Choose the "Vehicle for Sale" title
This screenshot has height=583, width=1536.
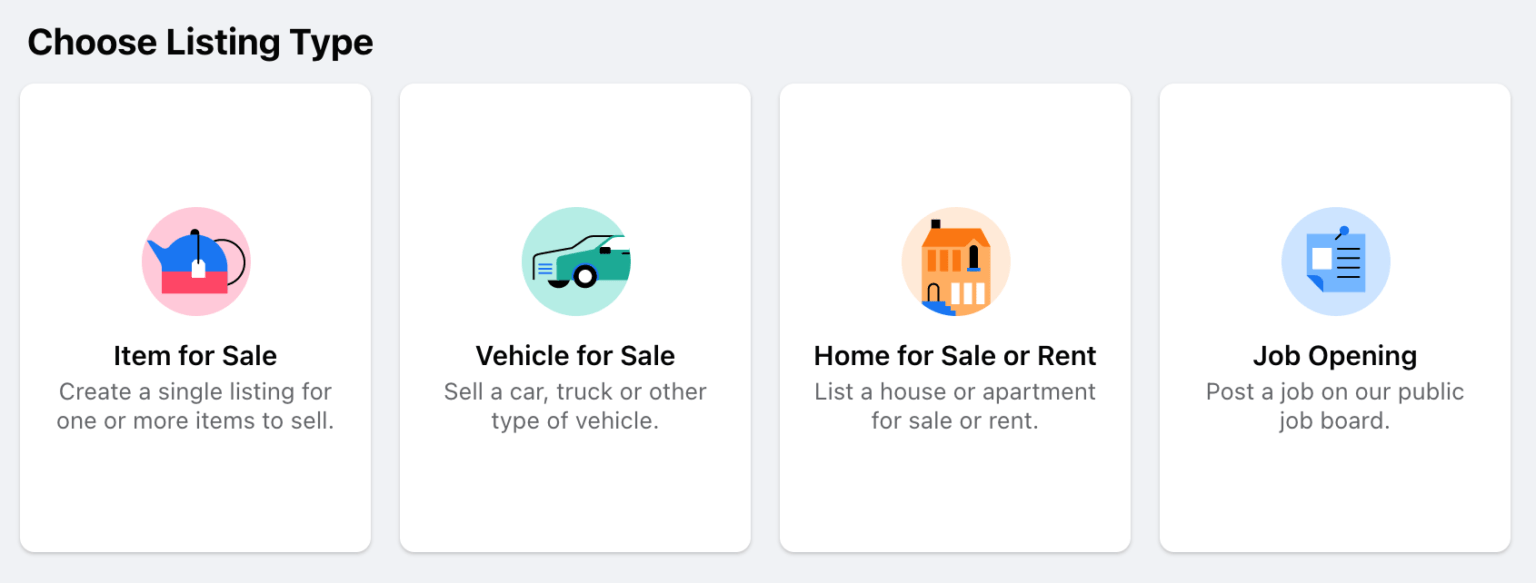tap(575, 356)
